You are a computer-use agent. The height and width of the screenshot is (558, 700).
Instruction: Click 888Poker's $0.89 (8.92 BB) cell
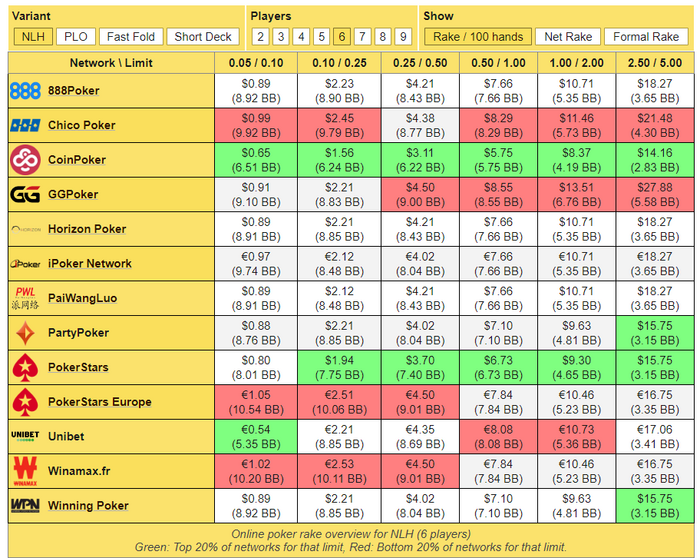pyautogui.click(x=256, y=91)
